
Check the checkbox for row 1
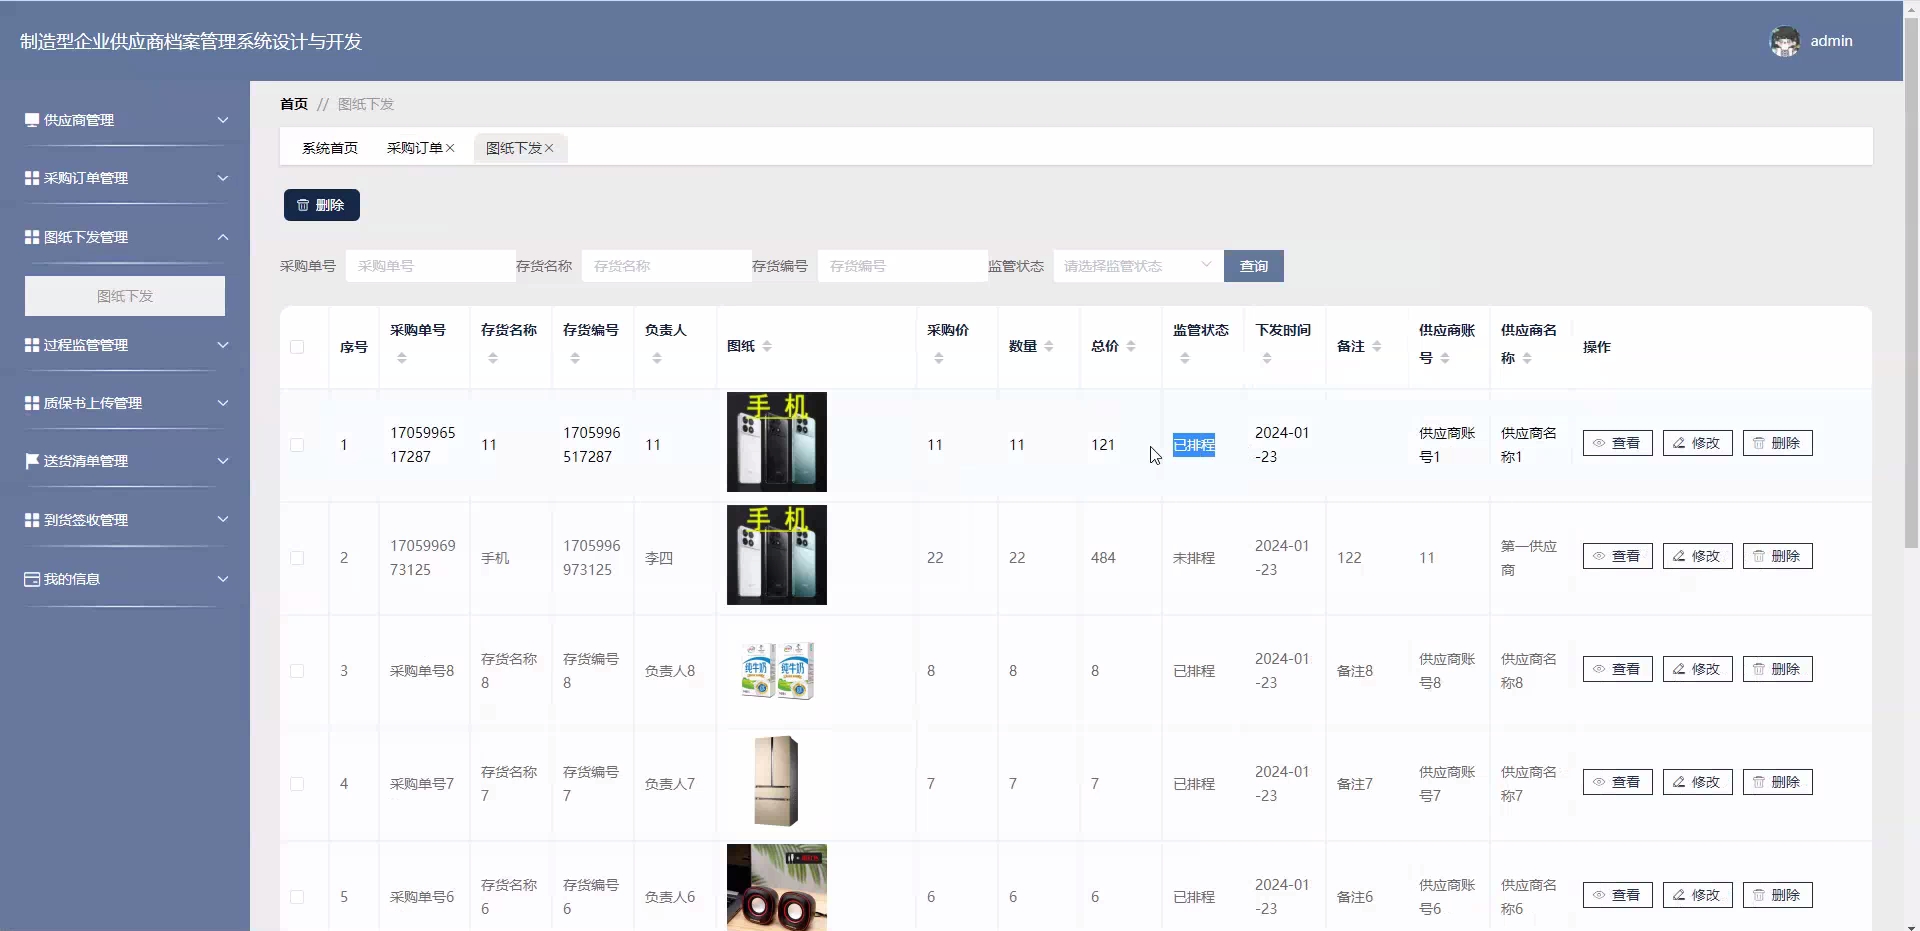click(x=297, y=445)
